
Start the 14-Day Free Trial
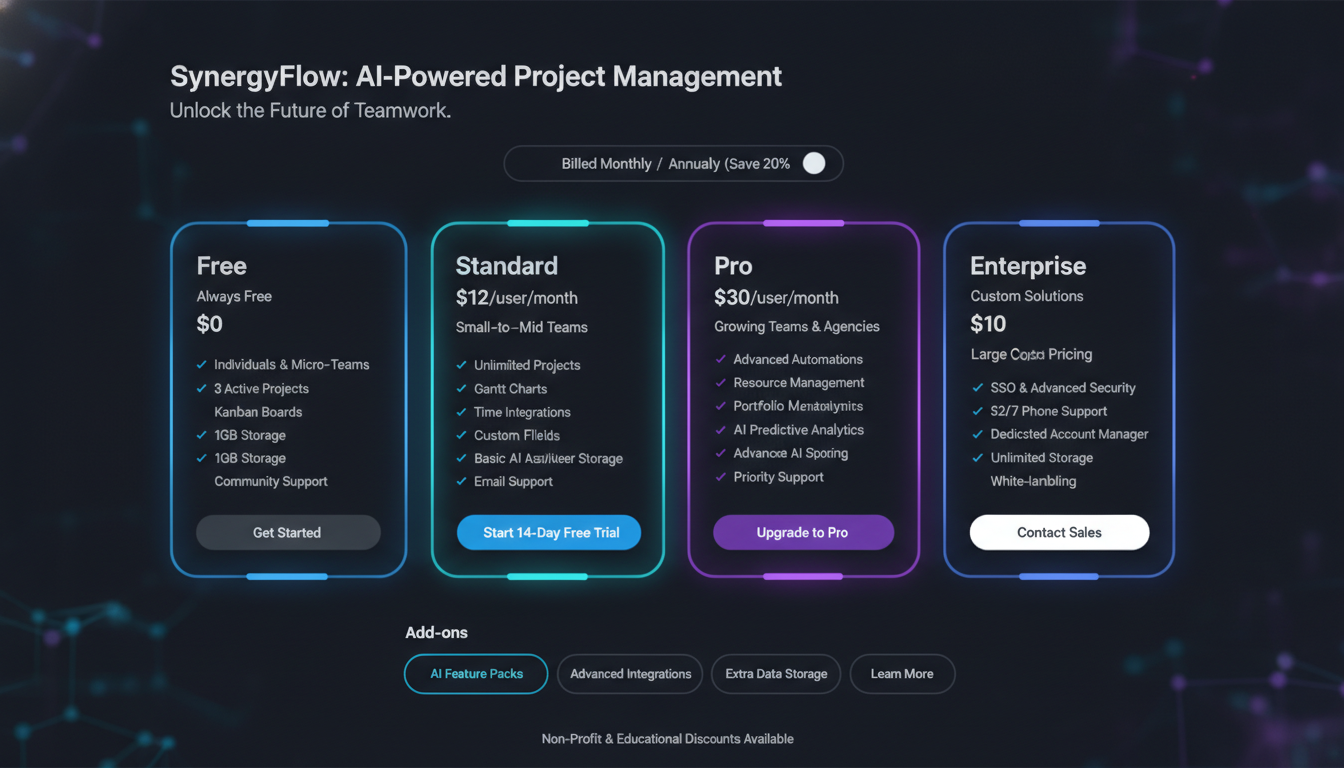point(549,532)
